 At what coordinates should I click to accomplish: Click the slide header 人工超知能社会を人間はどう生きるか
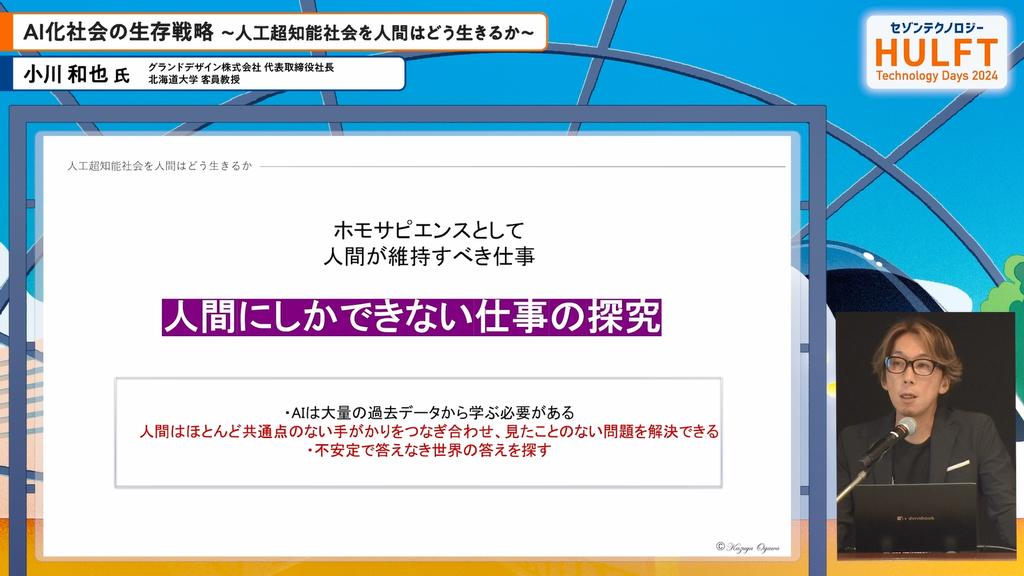(x=160, y=165)
